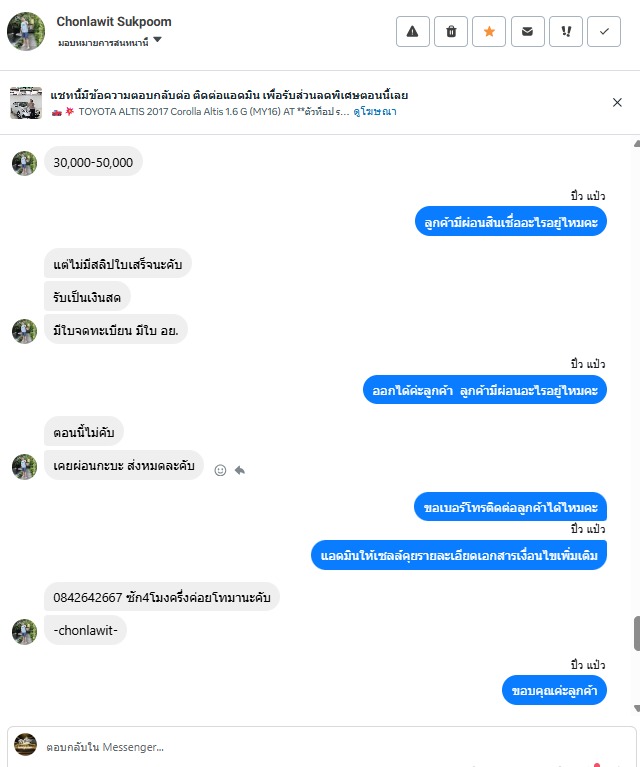Dismiss the ad banner with X

(617, 102)
